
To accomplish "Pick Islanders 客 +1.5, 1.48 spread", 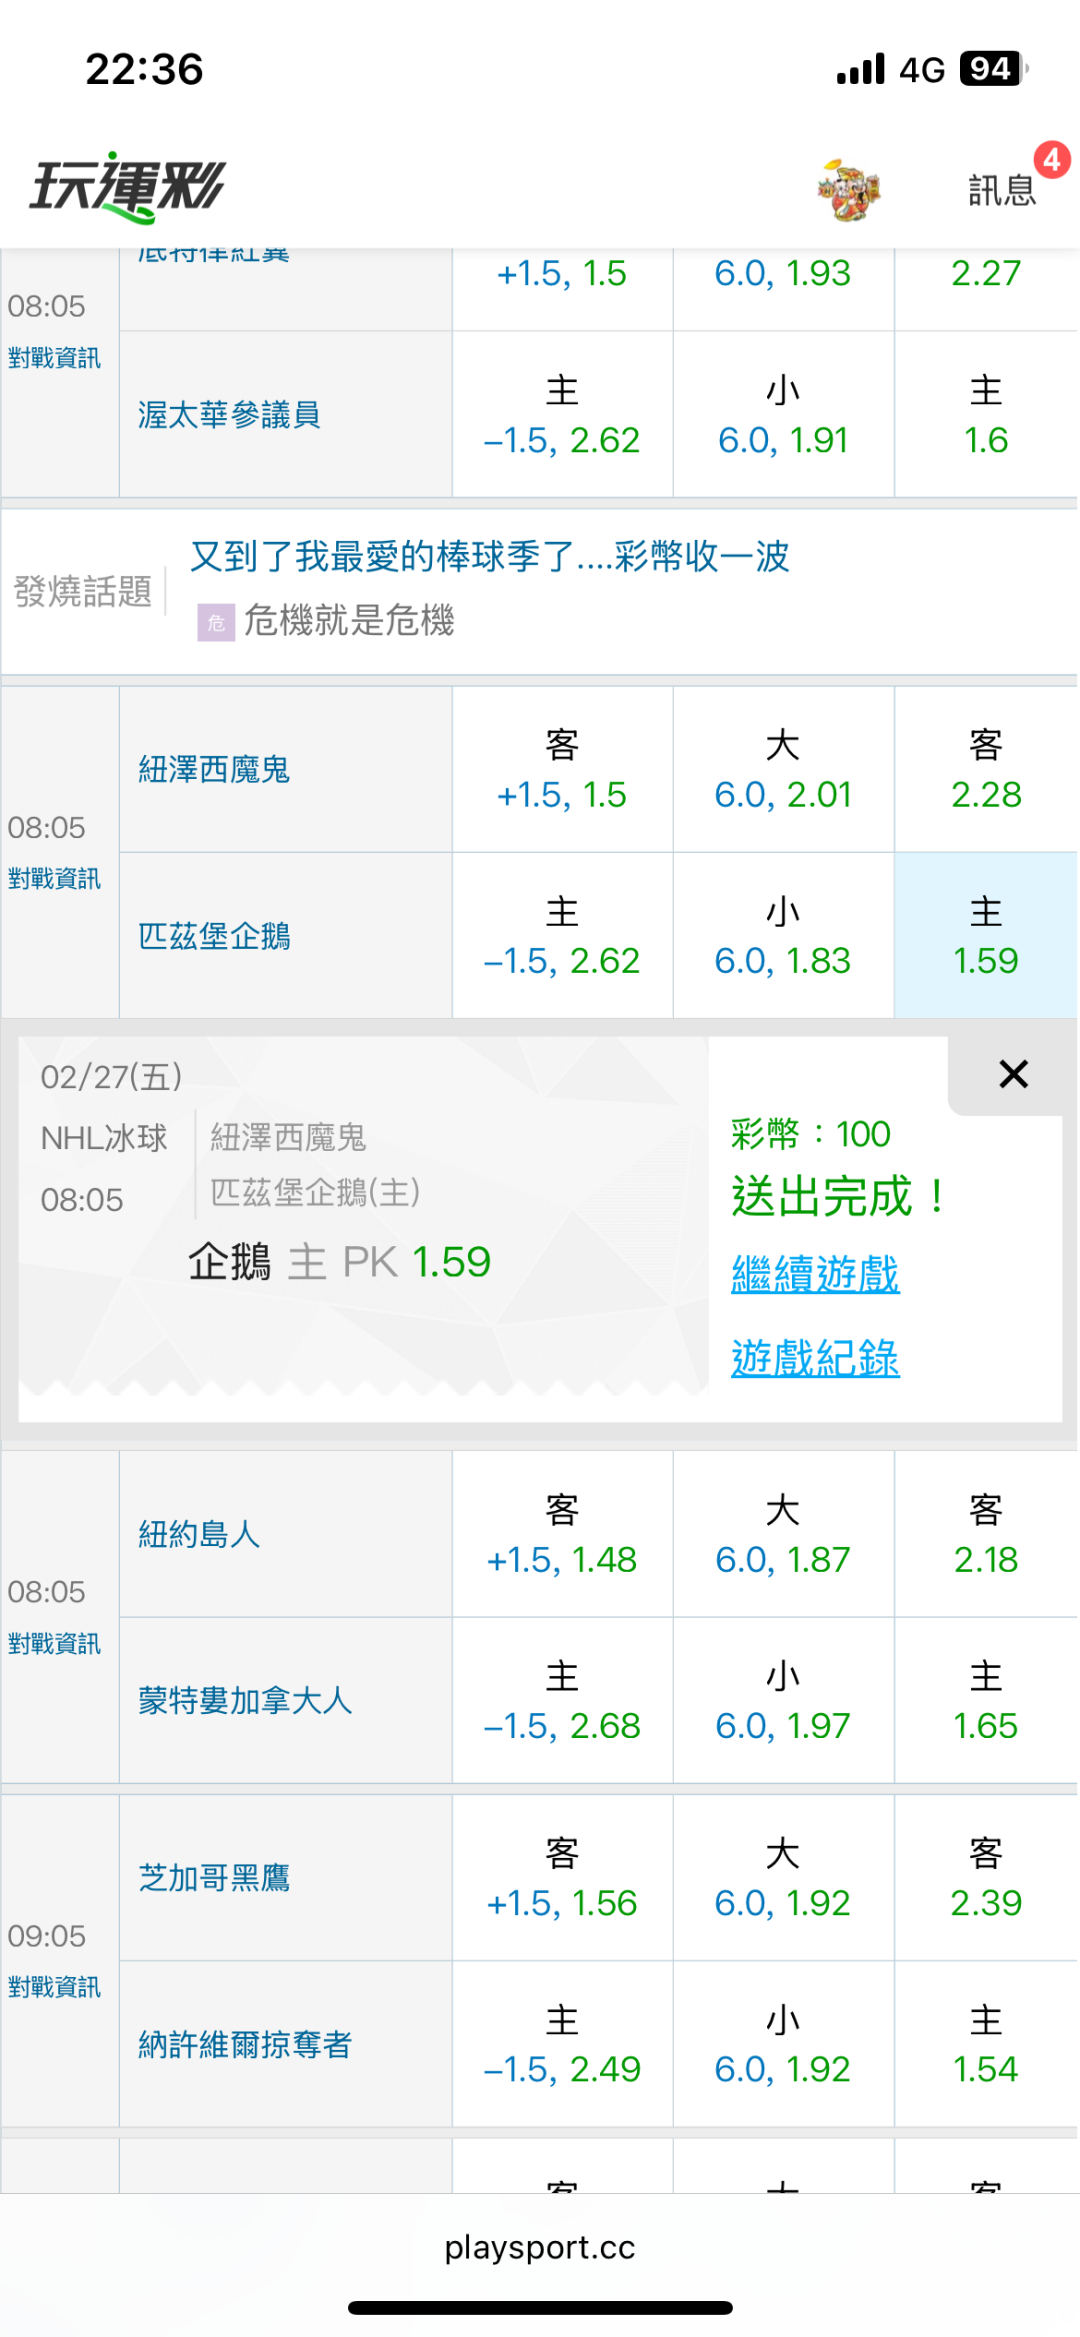I will pos(562,1535).
